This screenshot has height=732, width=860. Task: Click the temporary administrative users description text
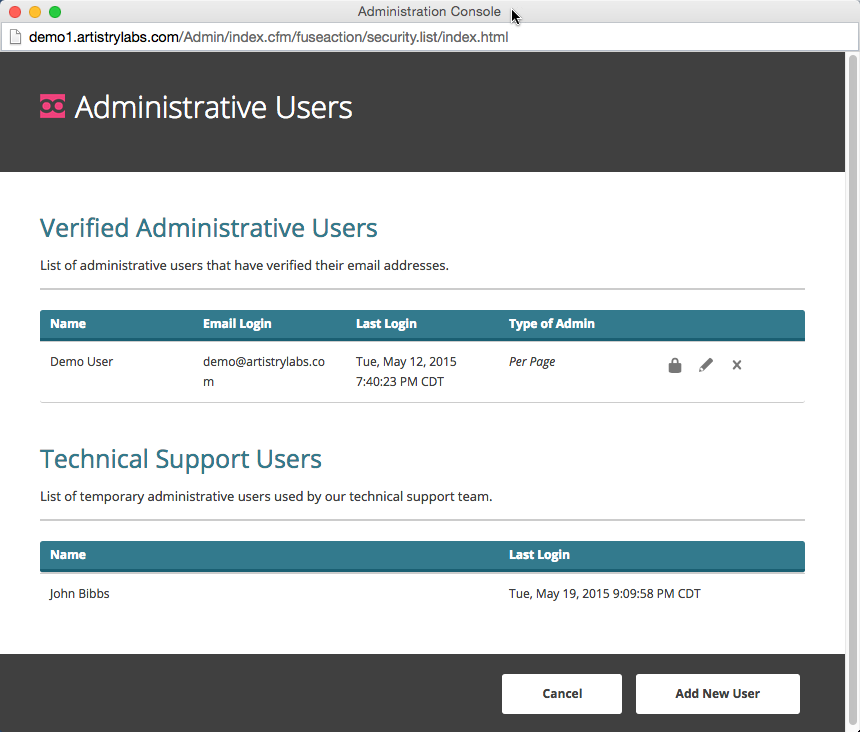(x=266, y=496)
